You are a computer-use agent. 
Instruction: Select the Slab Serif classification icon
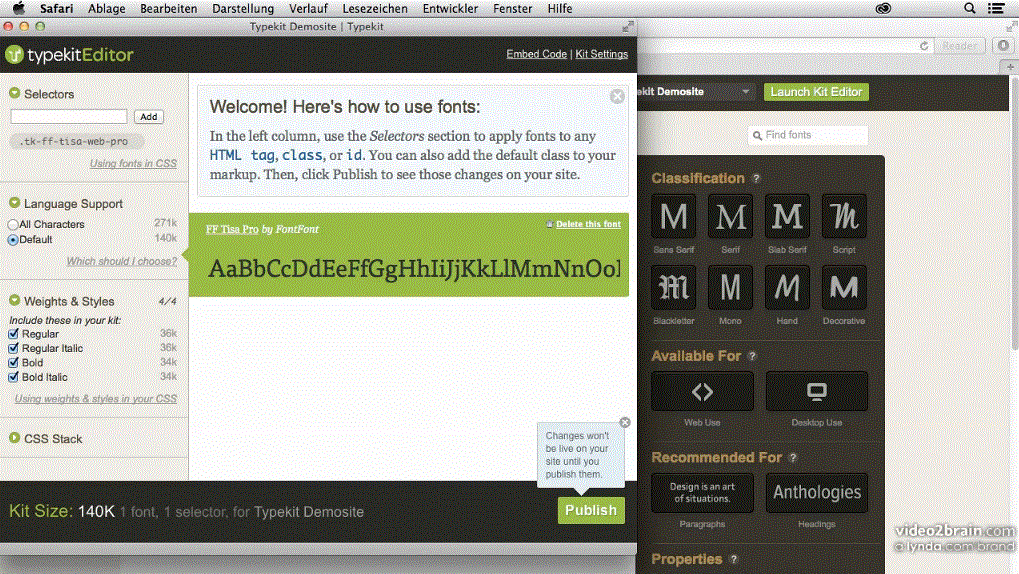click(787, 216)
